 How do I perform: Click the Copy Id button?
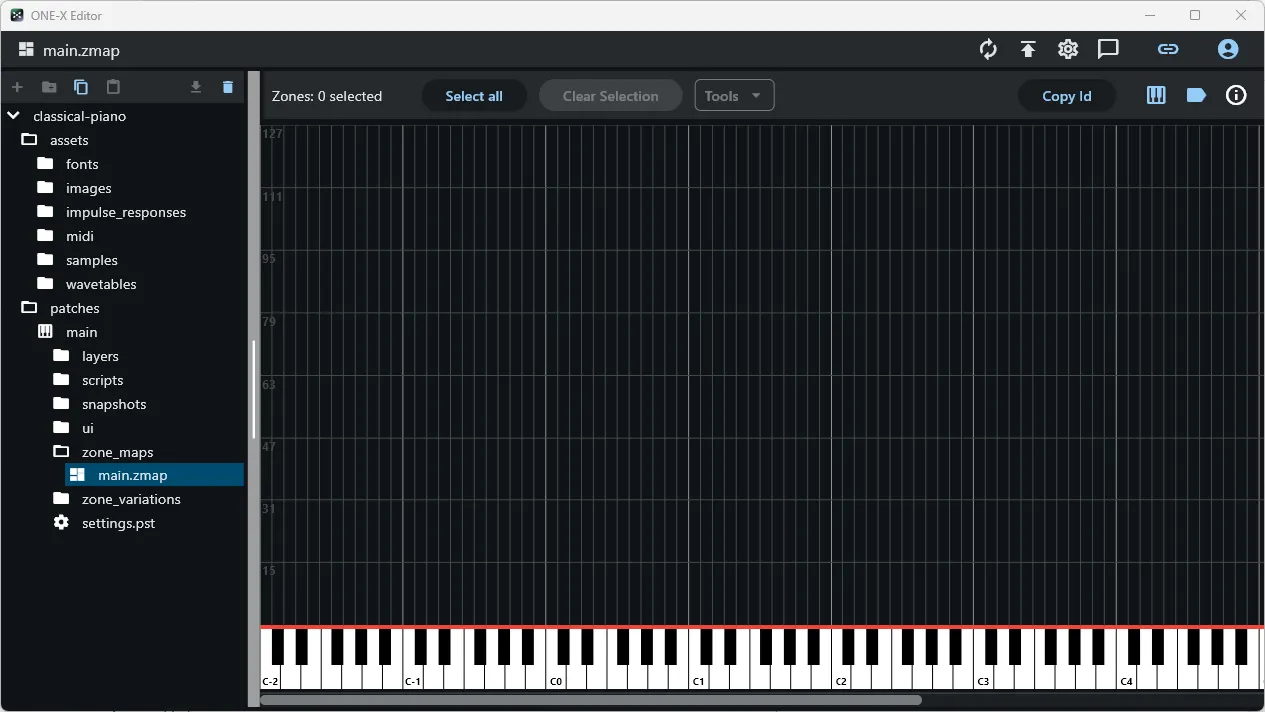1066,96
